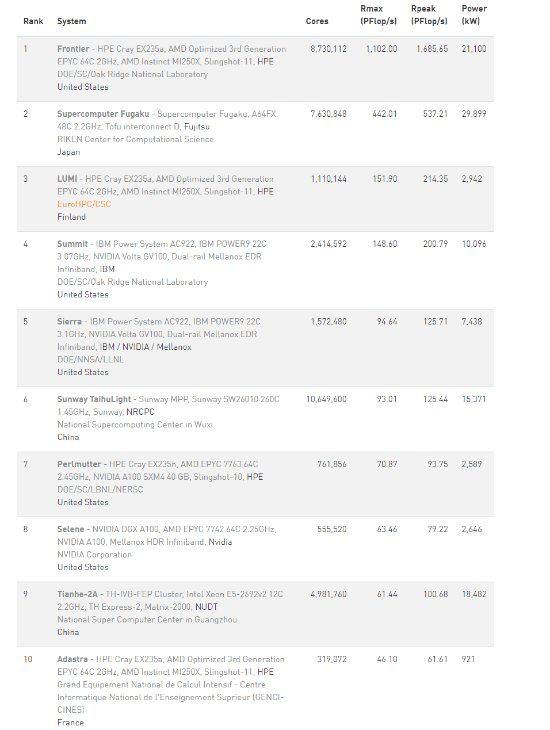Click the Perlmutter system name
The width and height of the screenshot is (550, 730).
79,464
